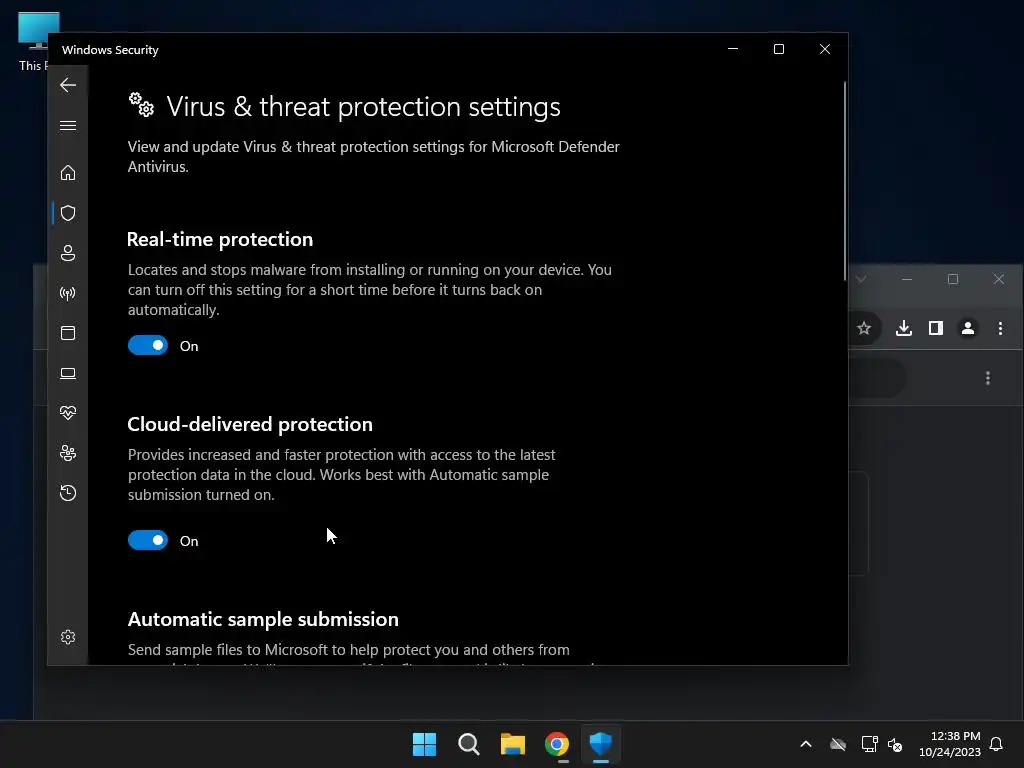Go to the Home section
The image size is (1024, 768).
[x=68, y=172]
